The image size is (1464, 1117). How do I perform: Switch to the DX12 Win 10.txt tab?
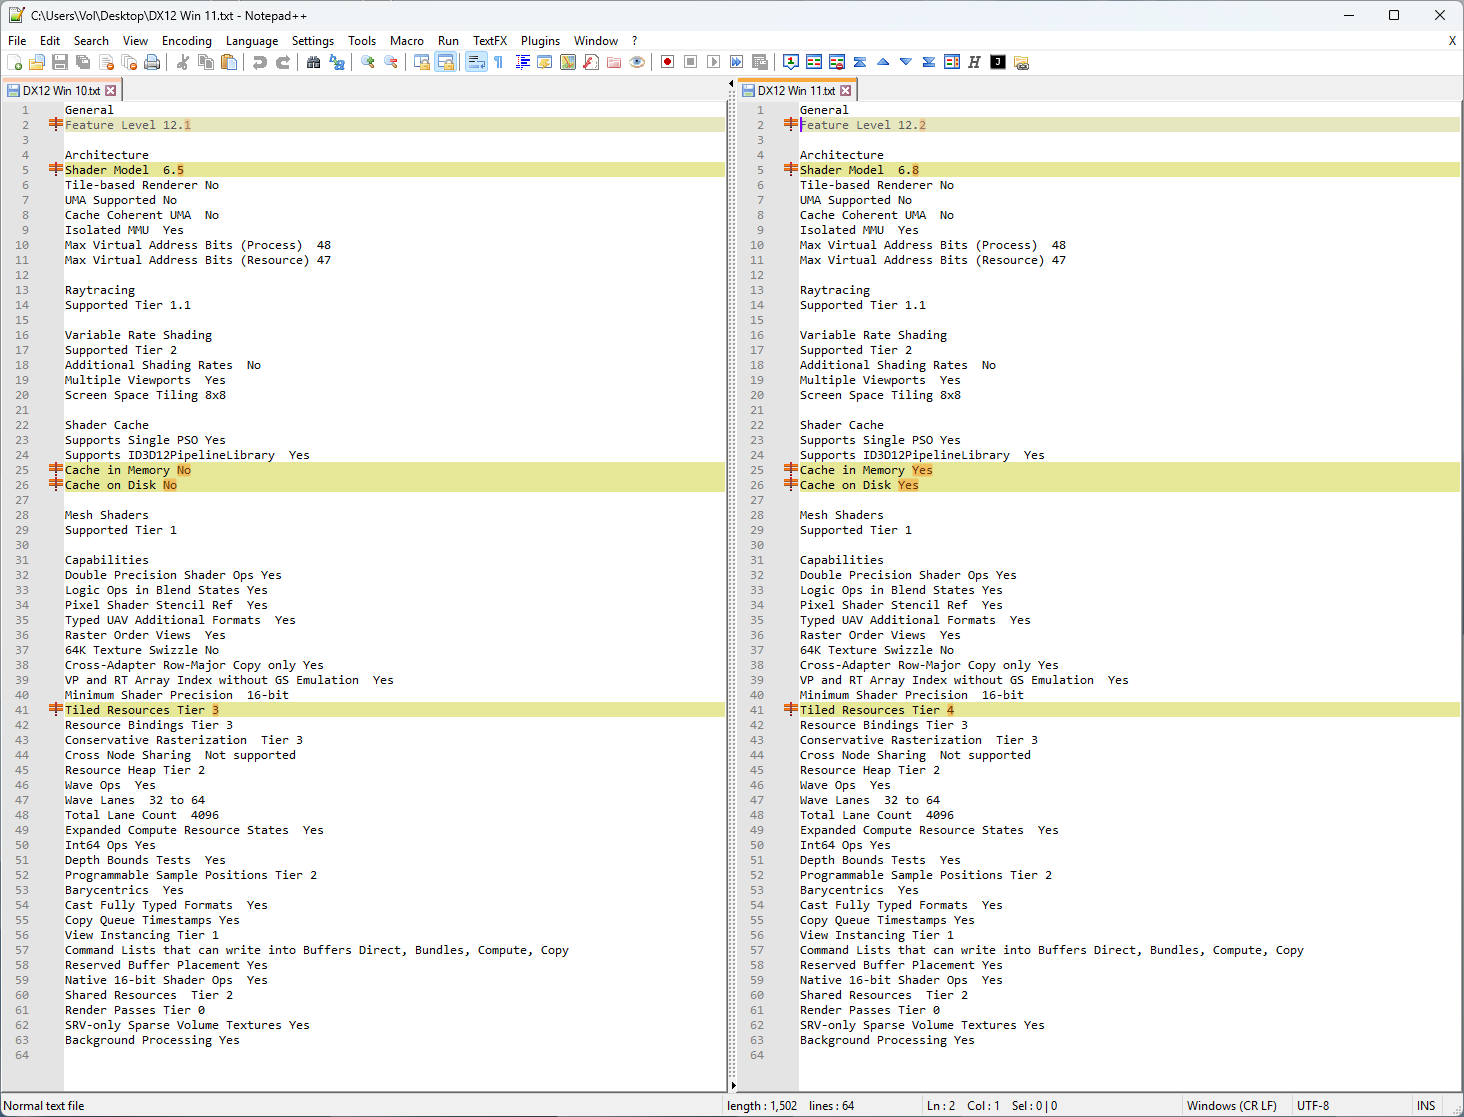pyautogui.click(x=61, y=90)
